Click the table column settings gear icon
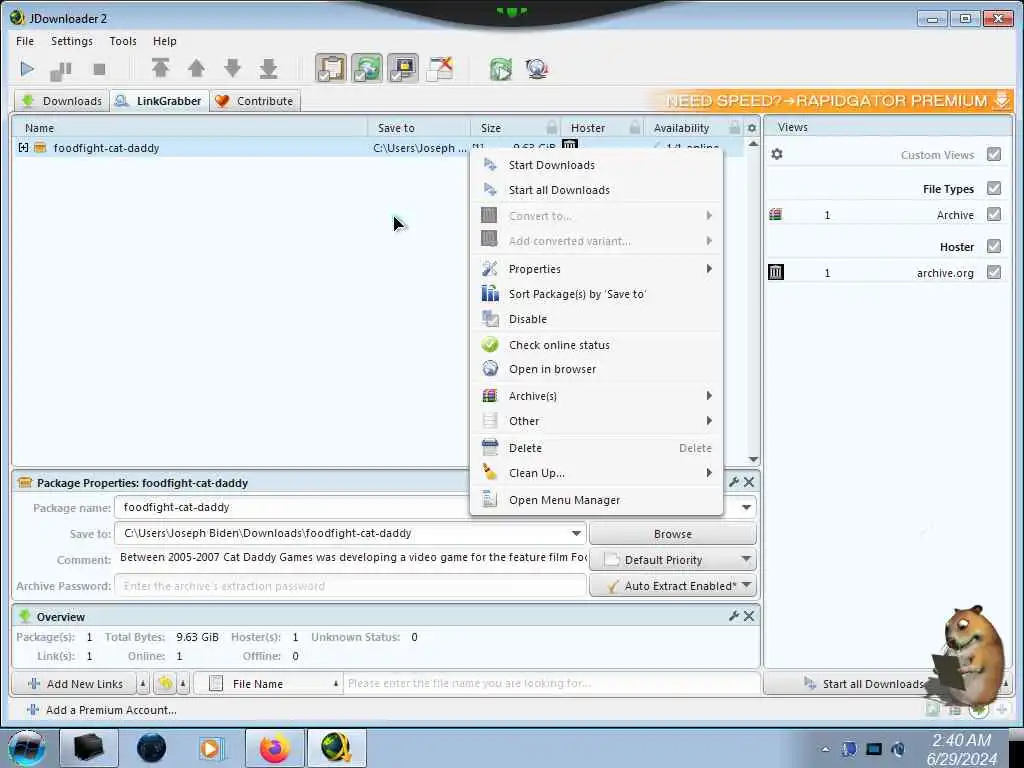 [752, 128]
